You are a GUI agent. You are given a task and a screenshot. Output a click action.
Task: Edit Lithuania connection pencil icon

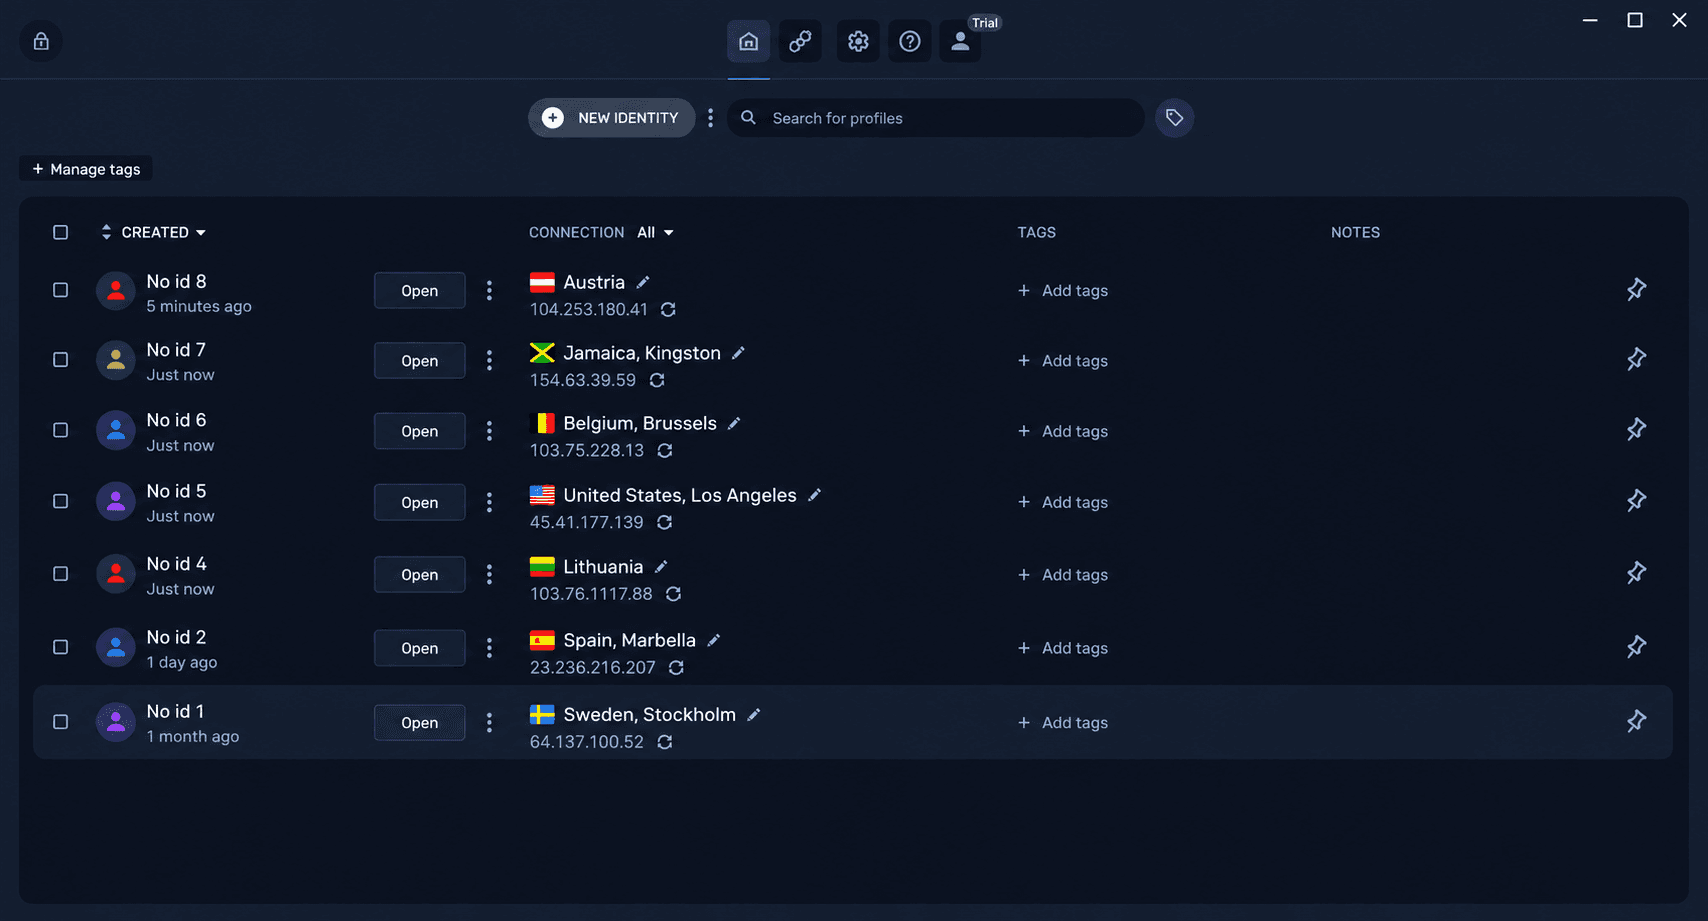(x=661, y=567)
